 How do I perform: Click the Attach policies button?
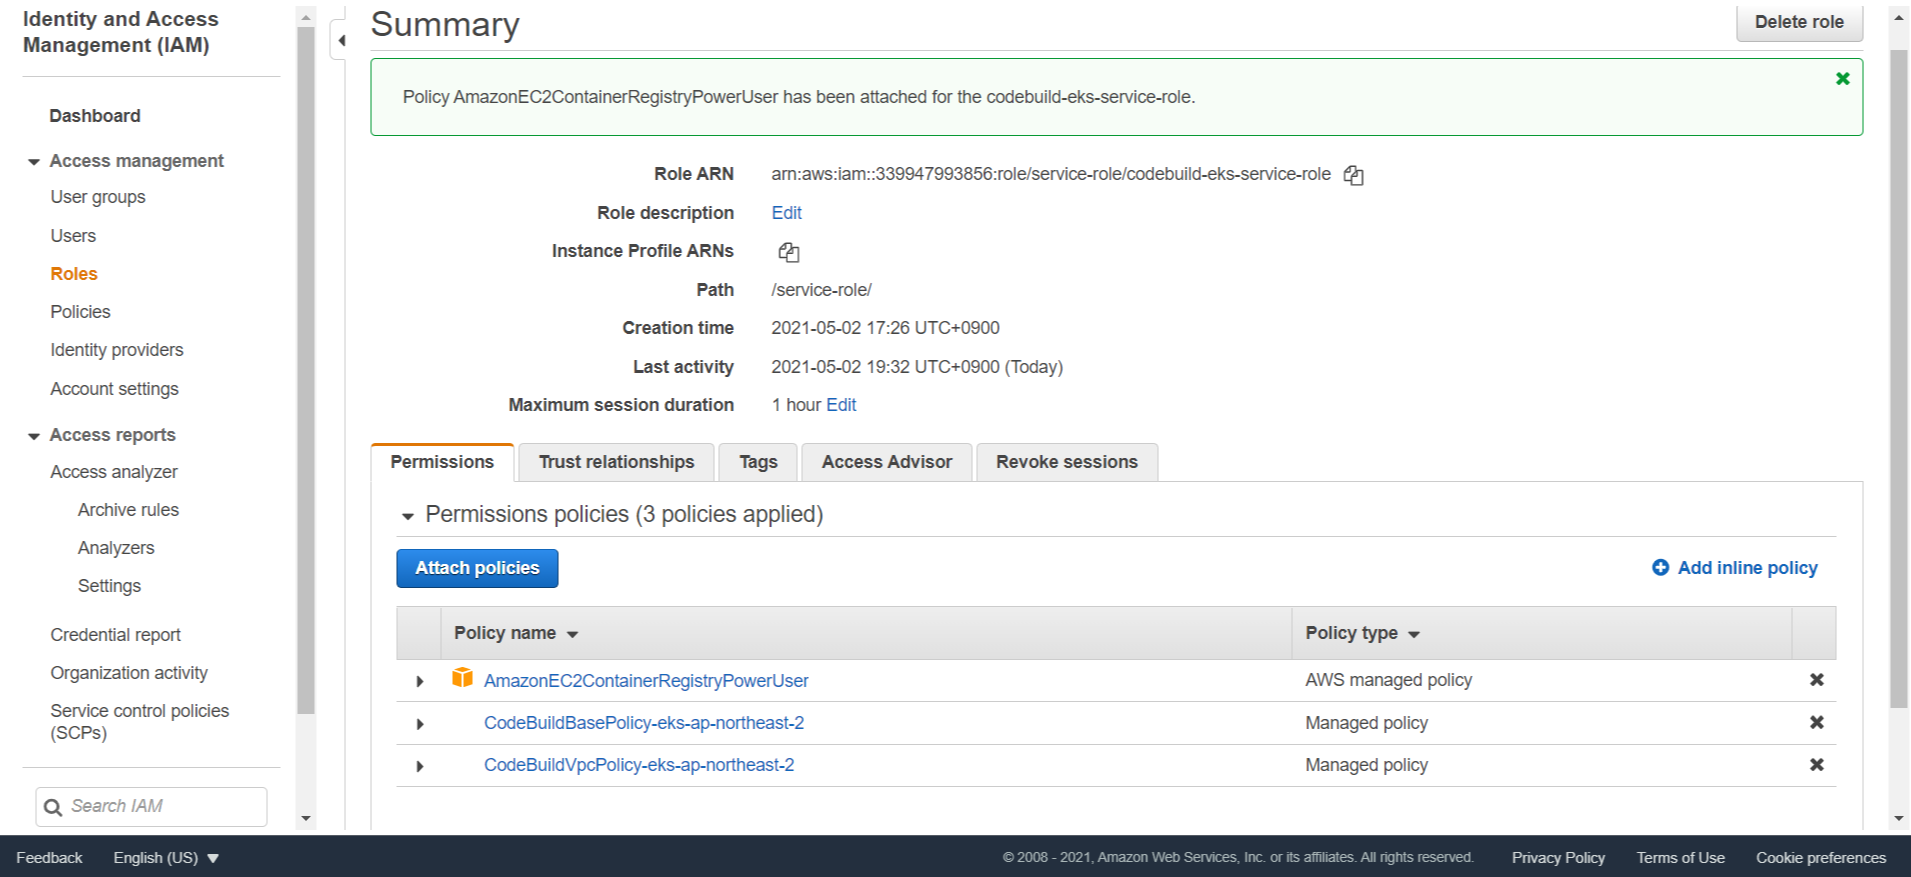(477, 568)
